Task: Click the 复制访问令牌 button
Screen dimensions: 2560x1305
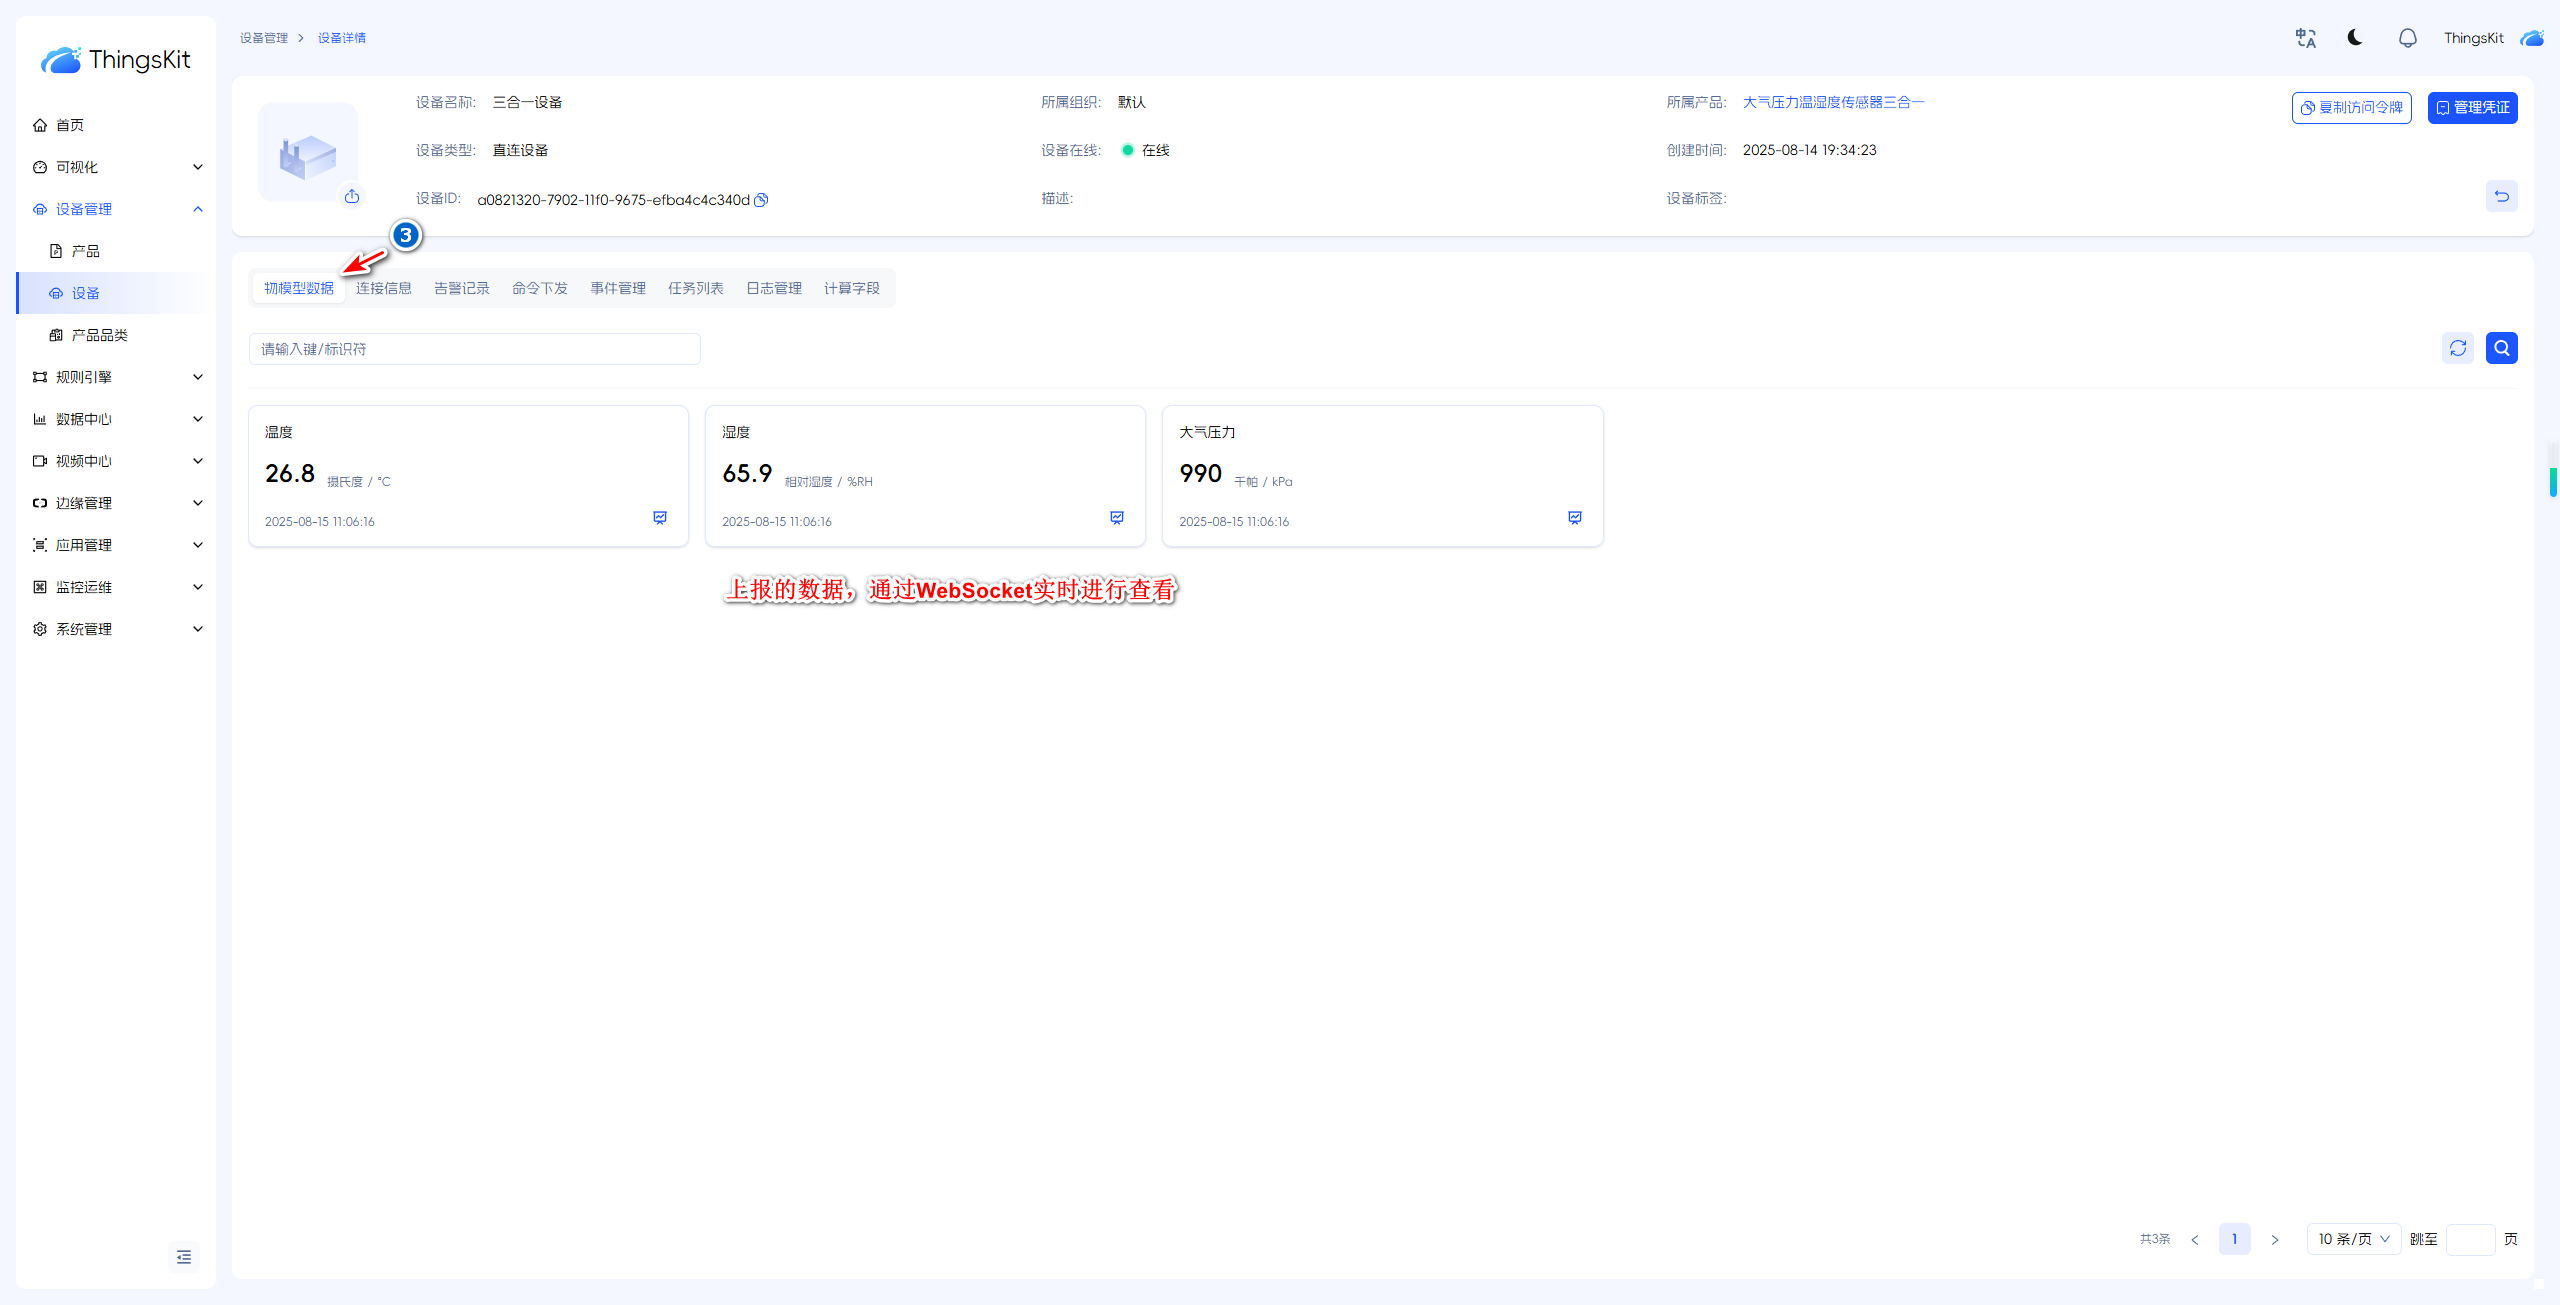Action: click(x=2351, y=108)
